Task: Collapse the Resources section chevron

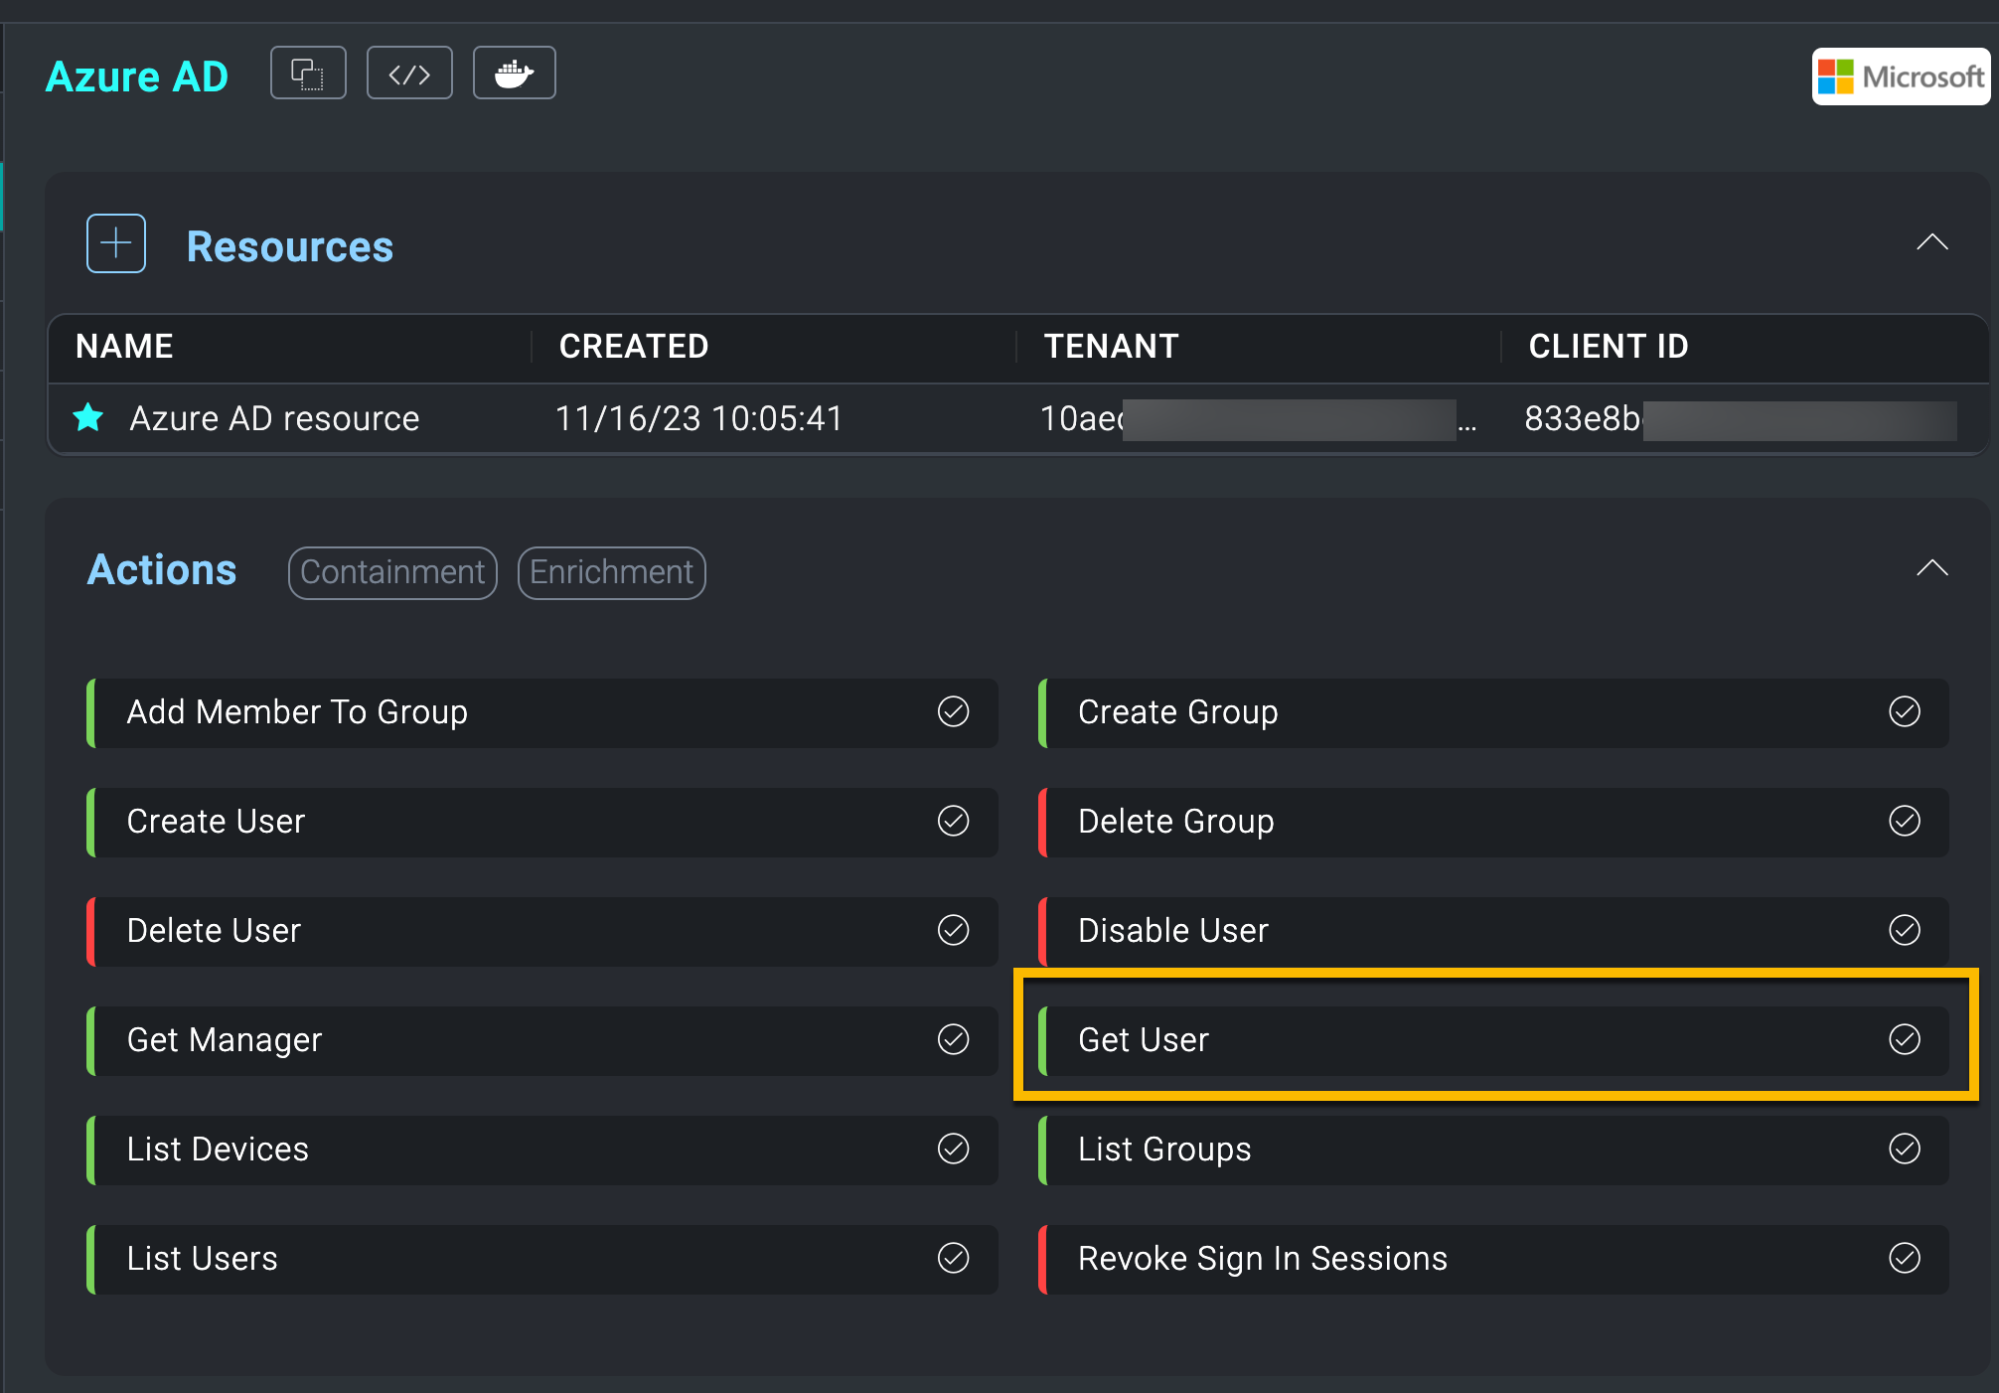Action: point(1932,243)
